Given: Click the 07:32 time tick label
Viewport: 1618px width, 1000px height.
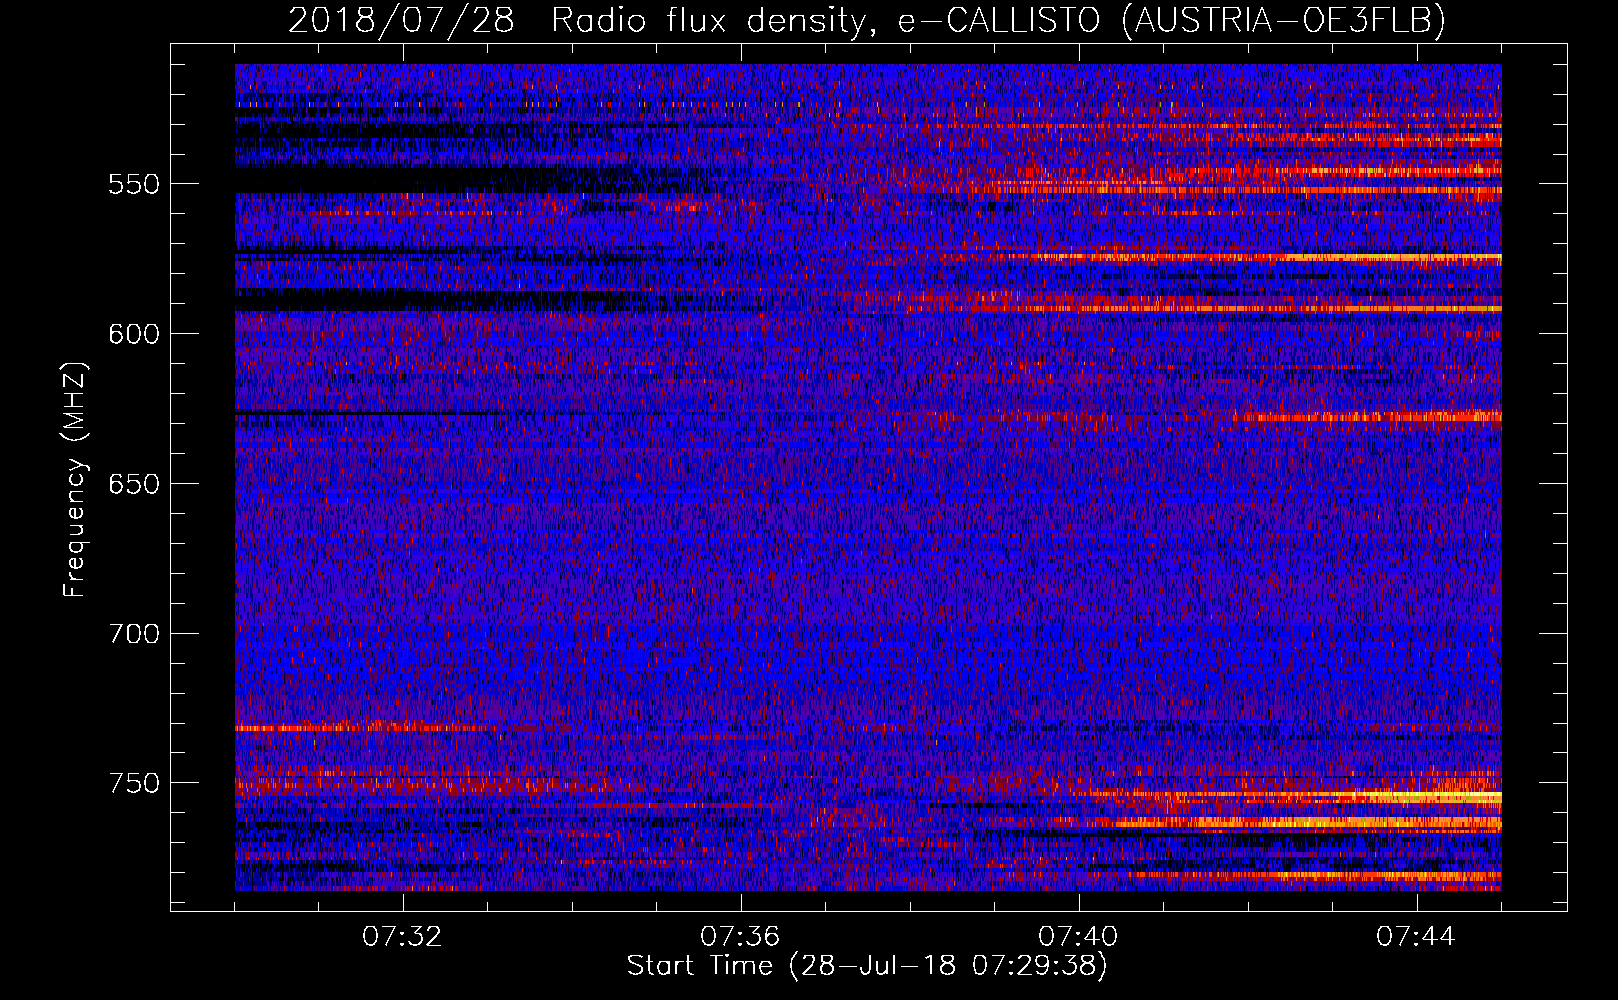Looking at the screenshot, I should point(402,936).
